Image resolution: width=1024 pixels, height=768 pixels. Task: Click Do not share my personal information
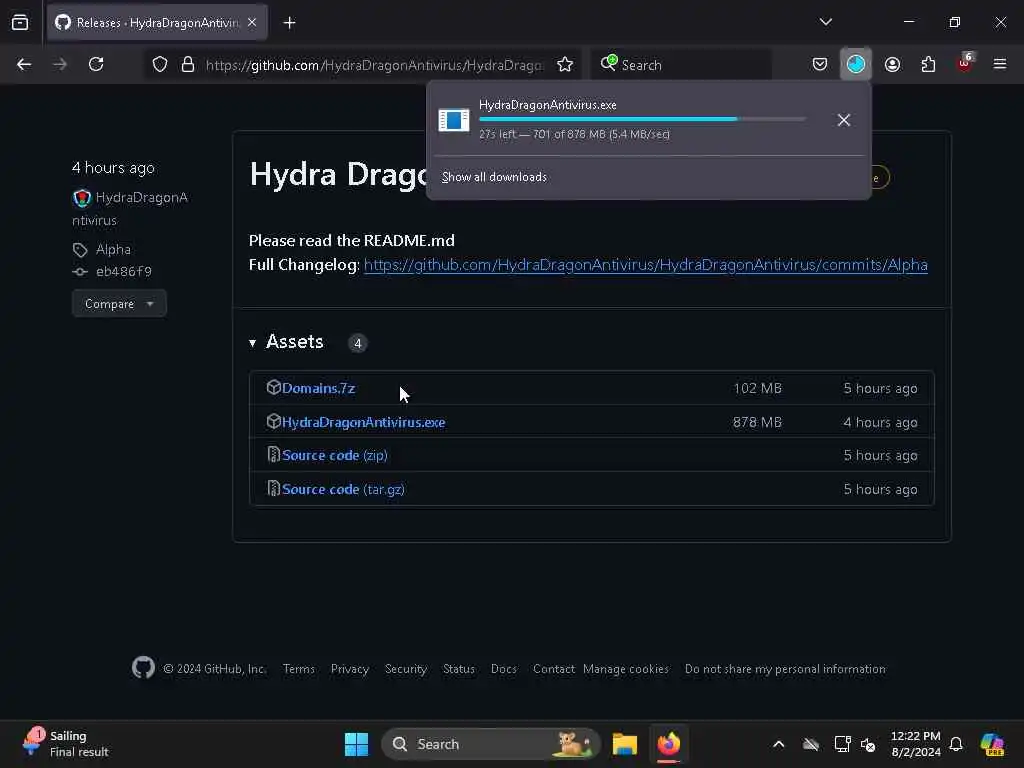tap(786, 669)
